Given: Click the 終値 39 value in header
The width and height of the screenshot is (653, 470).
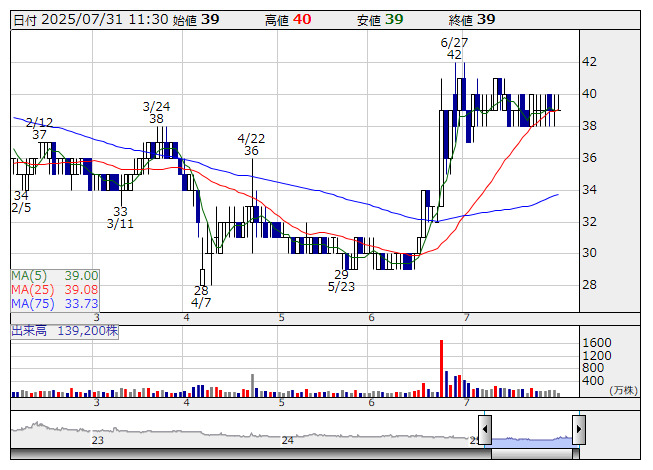Looking at the screenshot, I should [x=472, y=20].
